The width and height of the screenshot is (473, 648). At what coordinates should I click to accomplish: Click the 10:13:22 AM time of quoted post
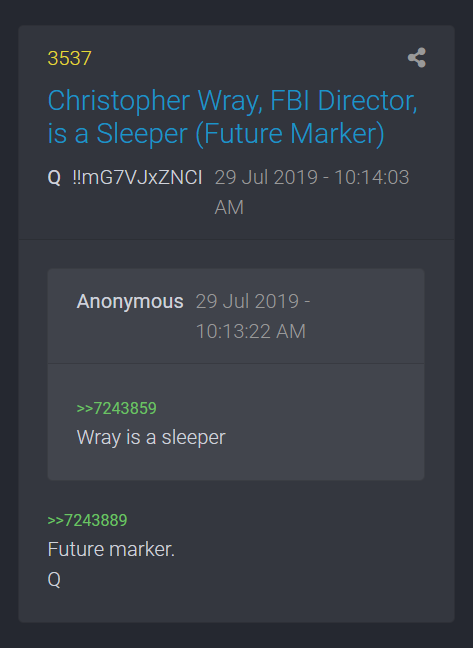(251, 331)
